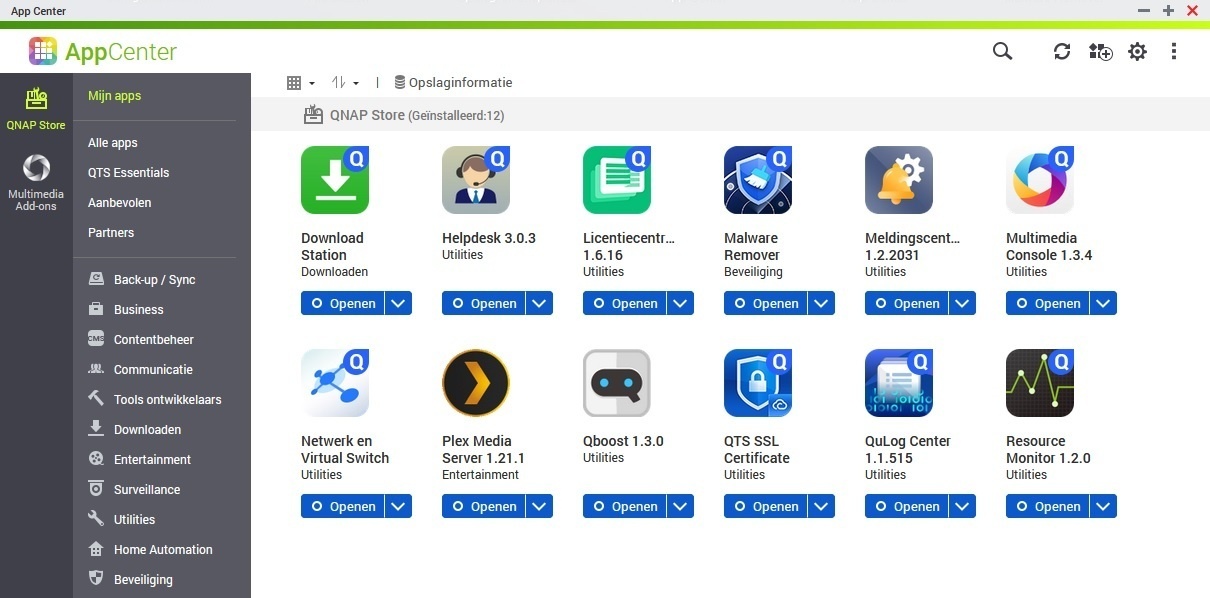Open the settings gear icon
The image size is (1210, 598).
click(1137, 51)
